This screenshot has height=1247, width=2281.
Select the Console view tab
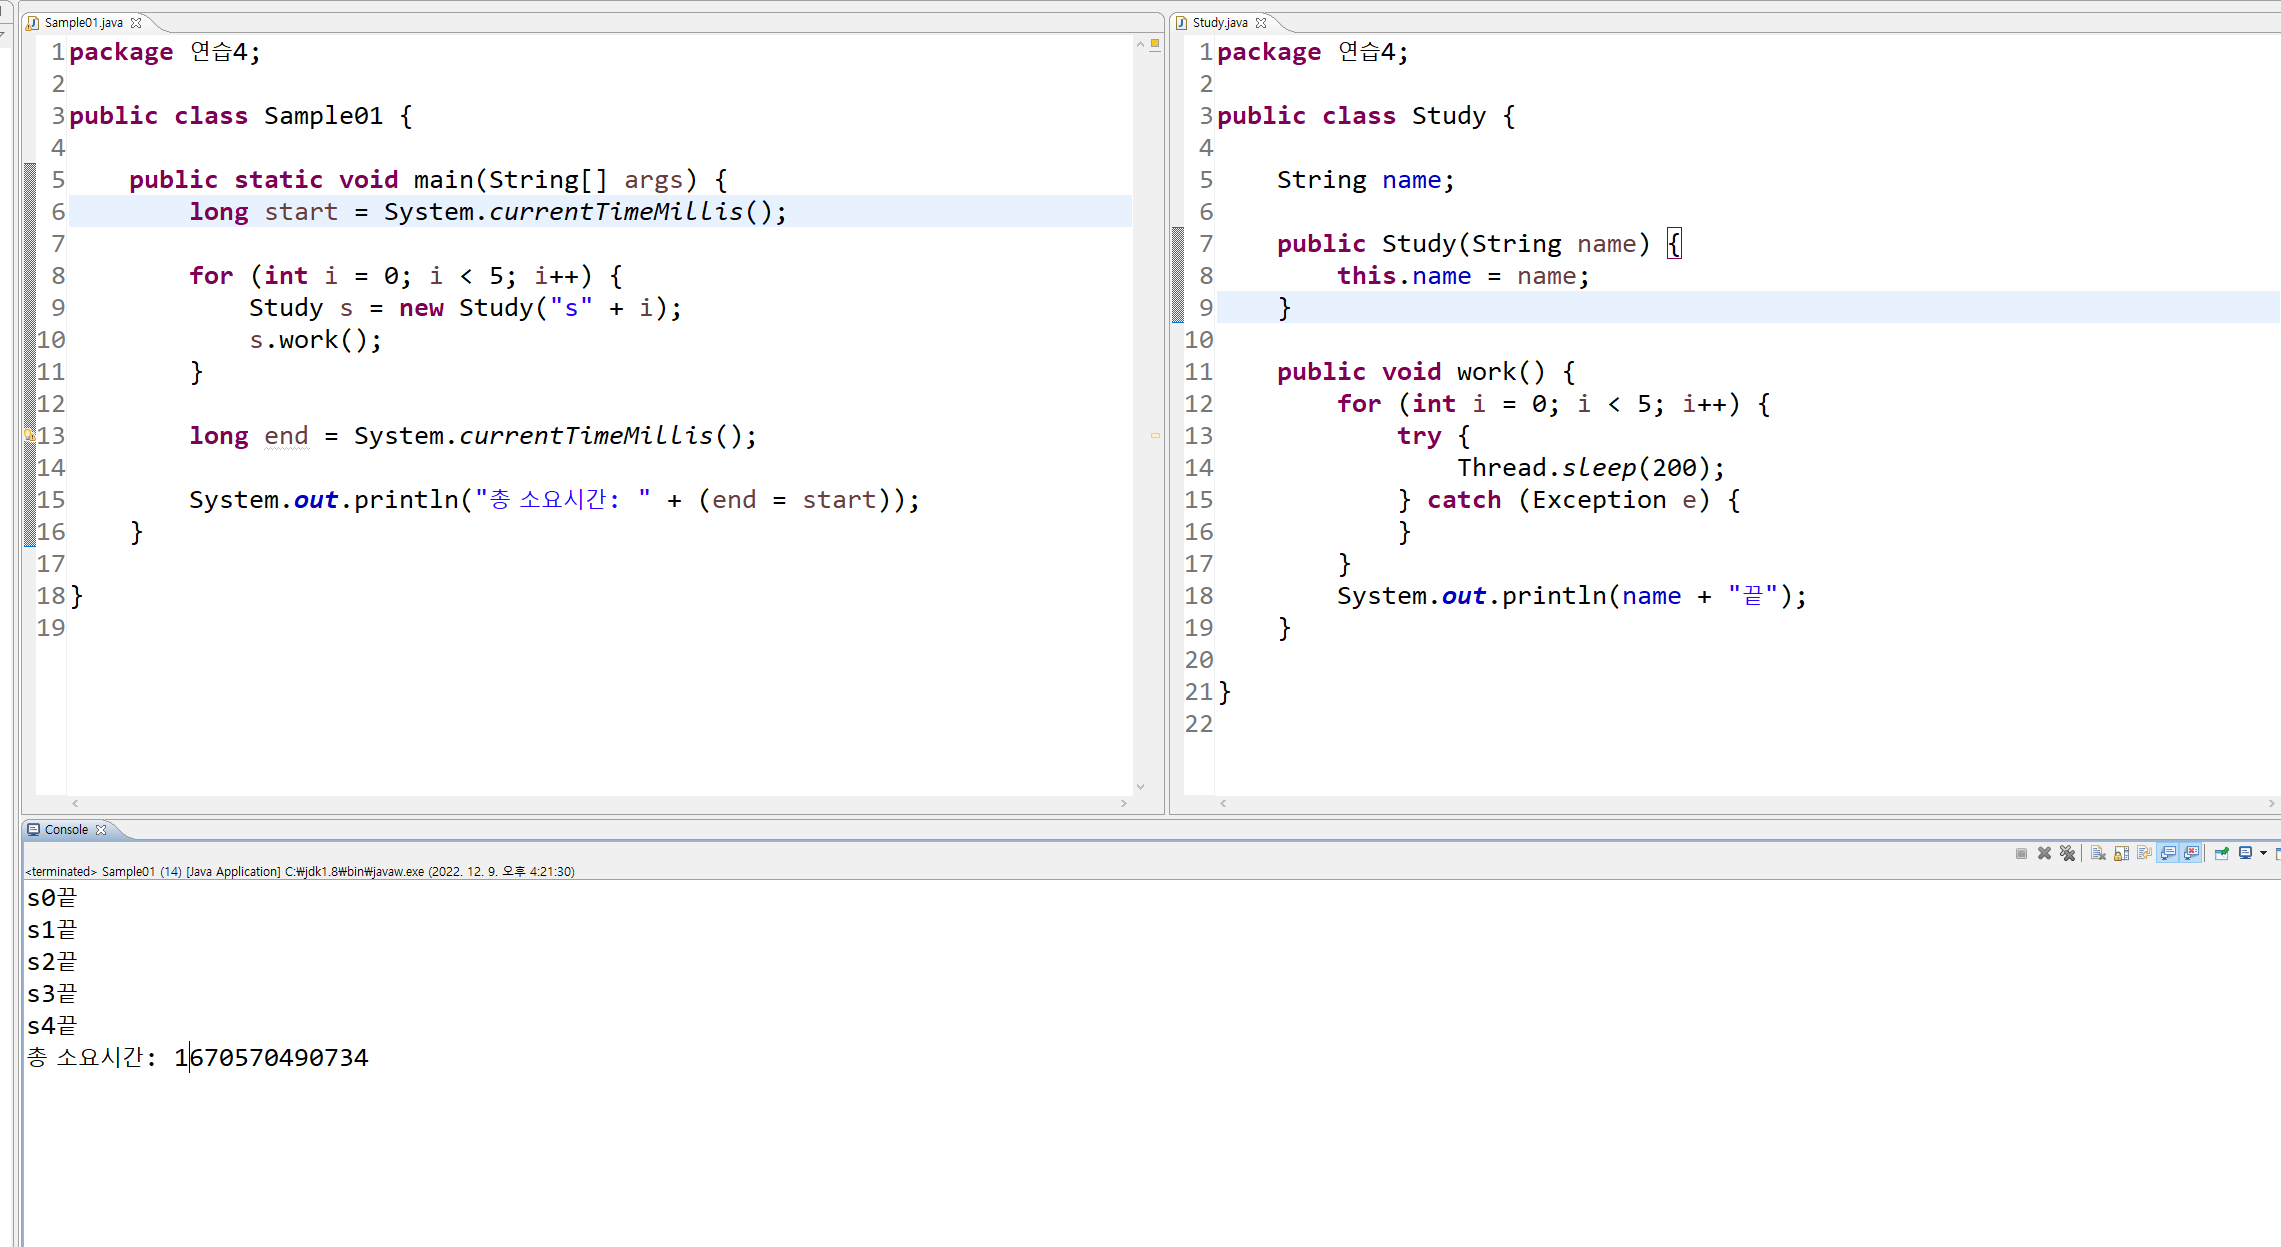pyautogui.click(x=65, y=829)
